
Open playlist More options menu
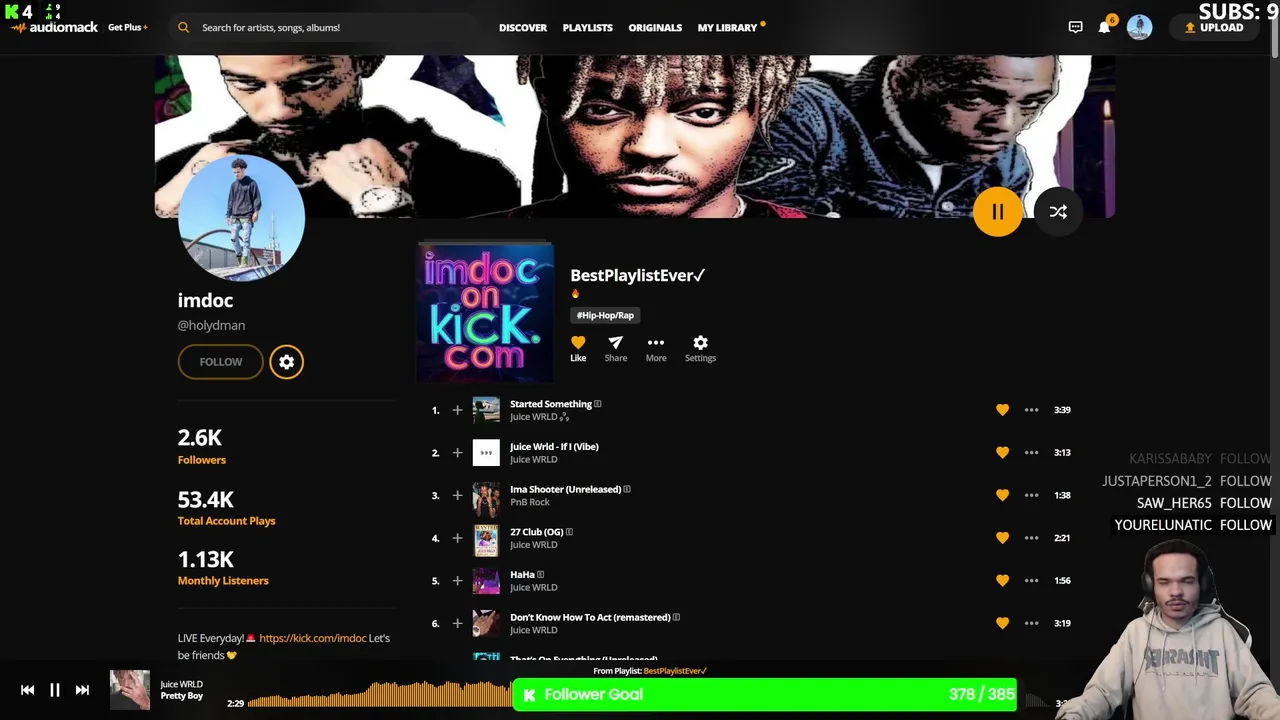pyautogui.click(x=656, y=348)
